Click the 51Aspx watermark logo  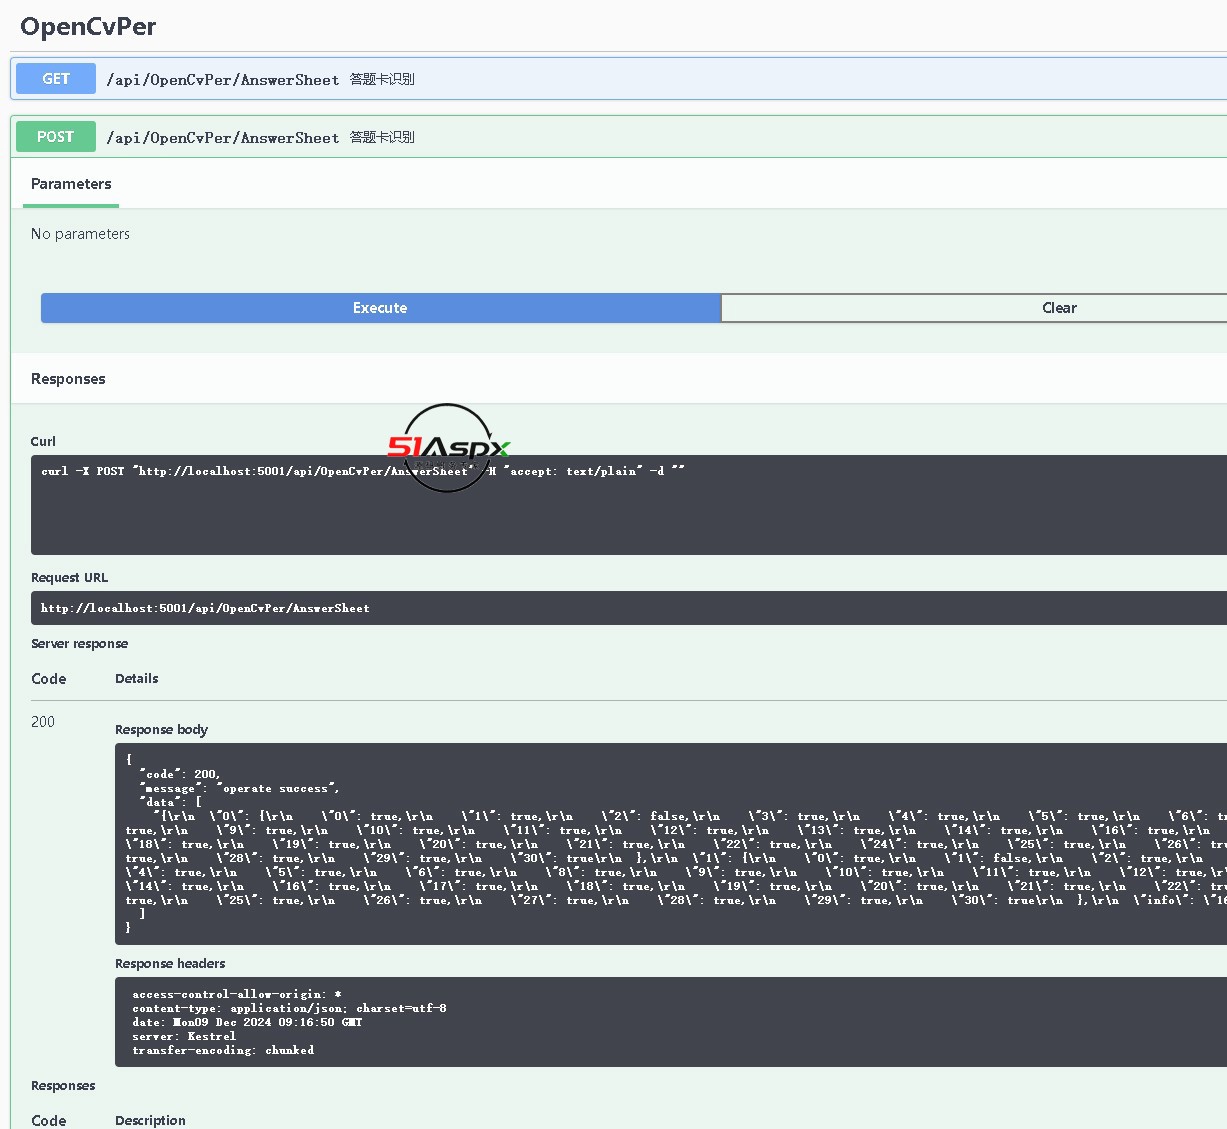[448, 447]
